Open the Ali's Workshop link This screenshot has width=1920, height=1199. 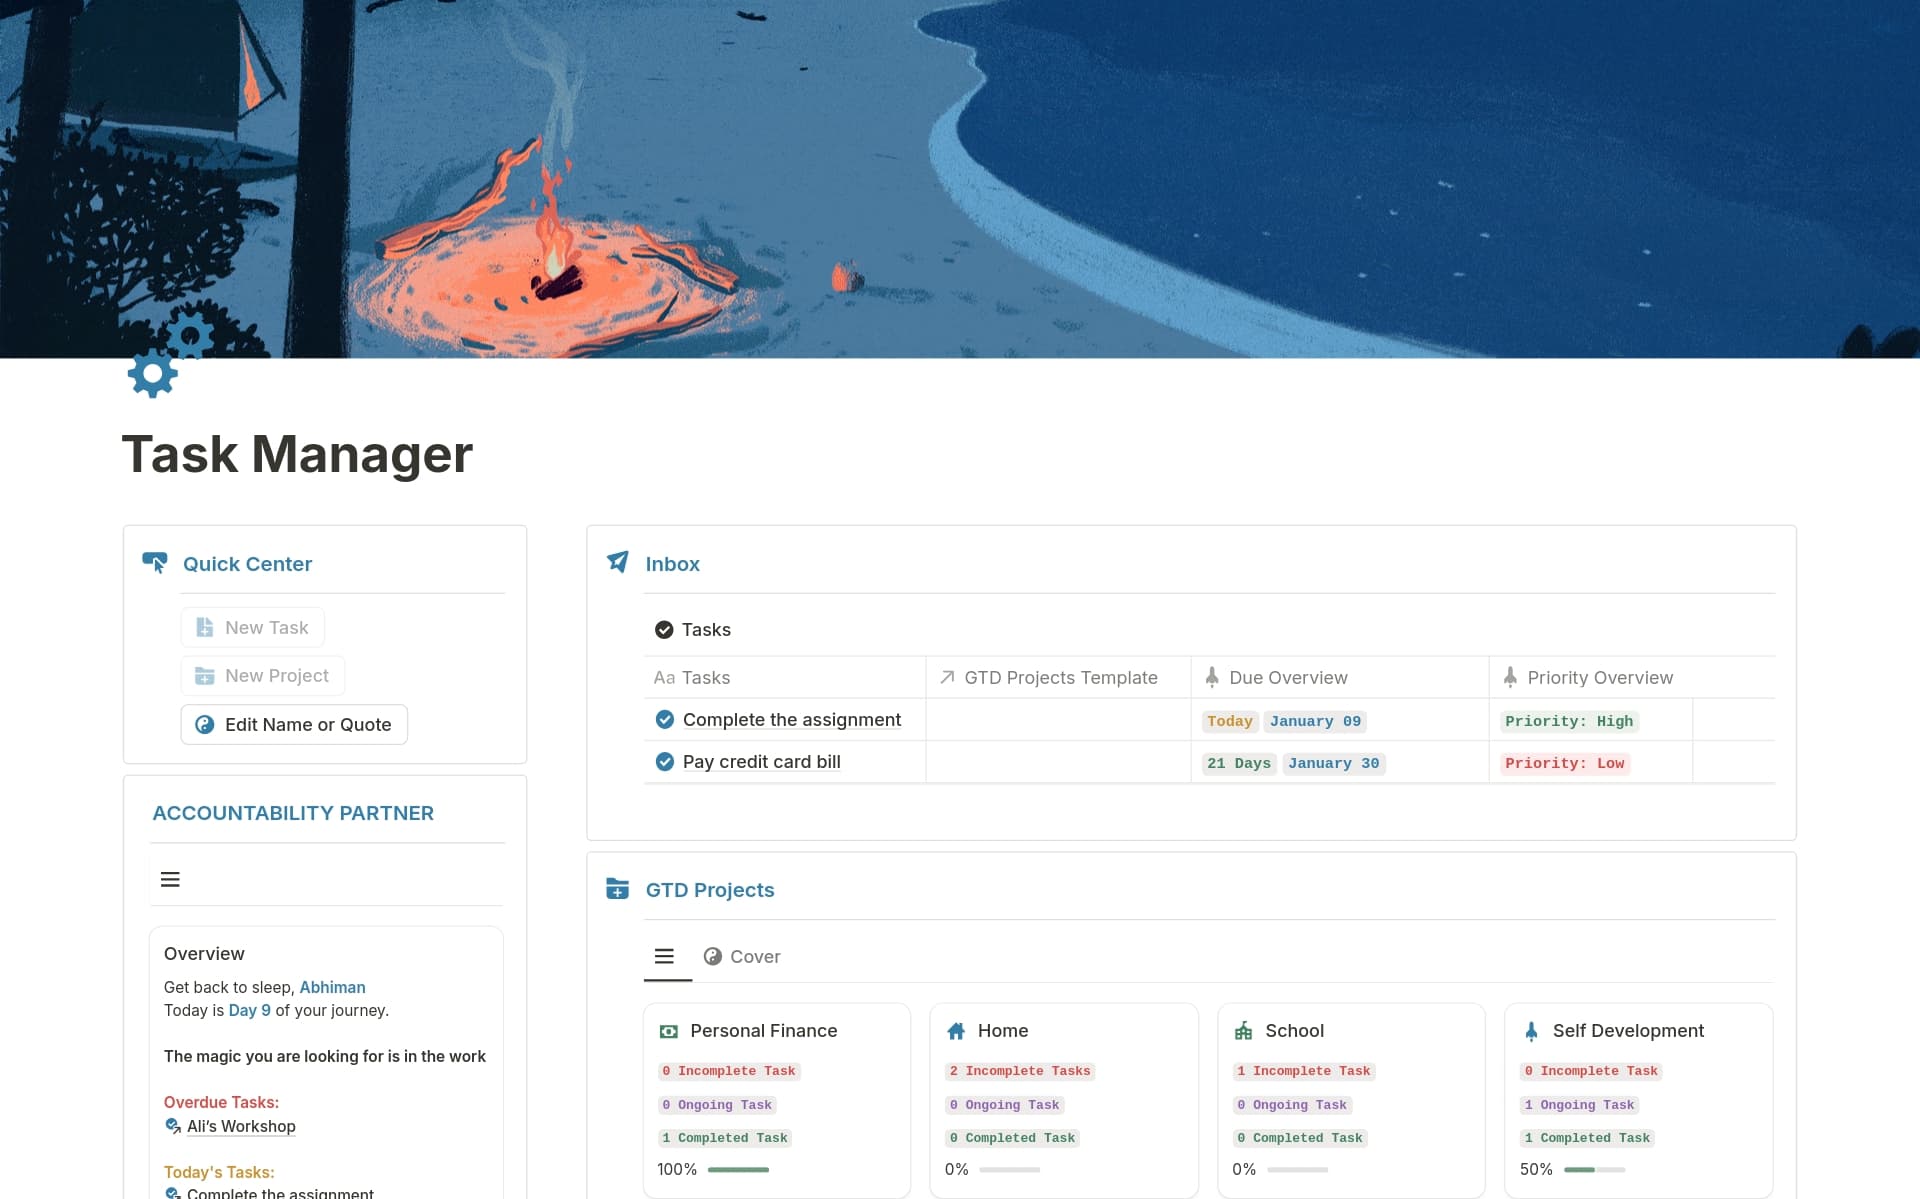click(x=241, y=1126)
